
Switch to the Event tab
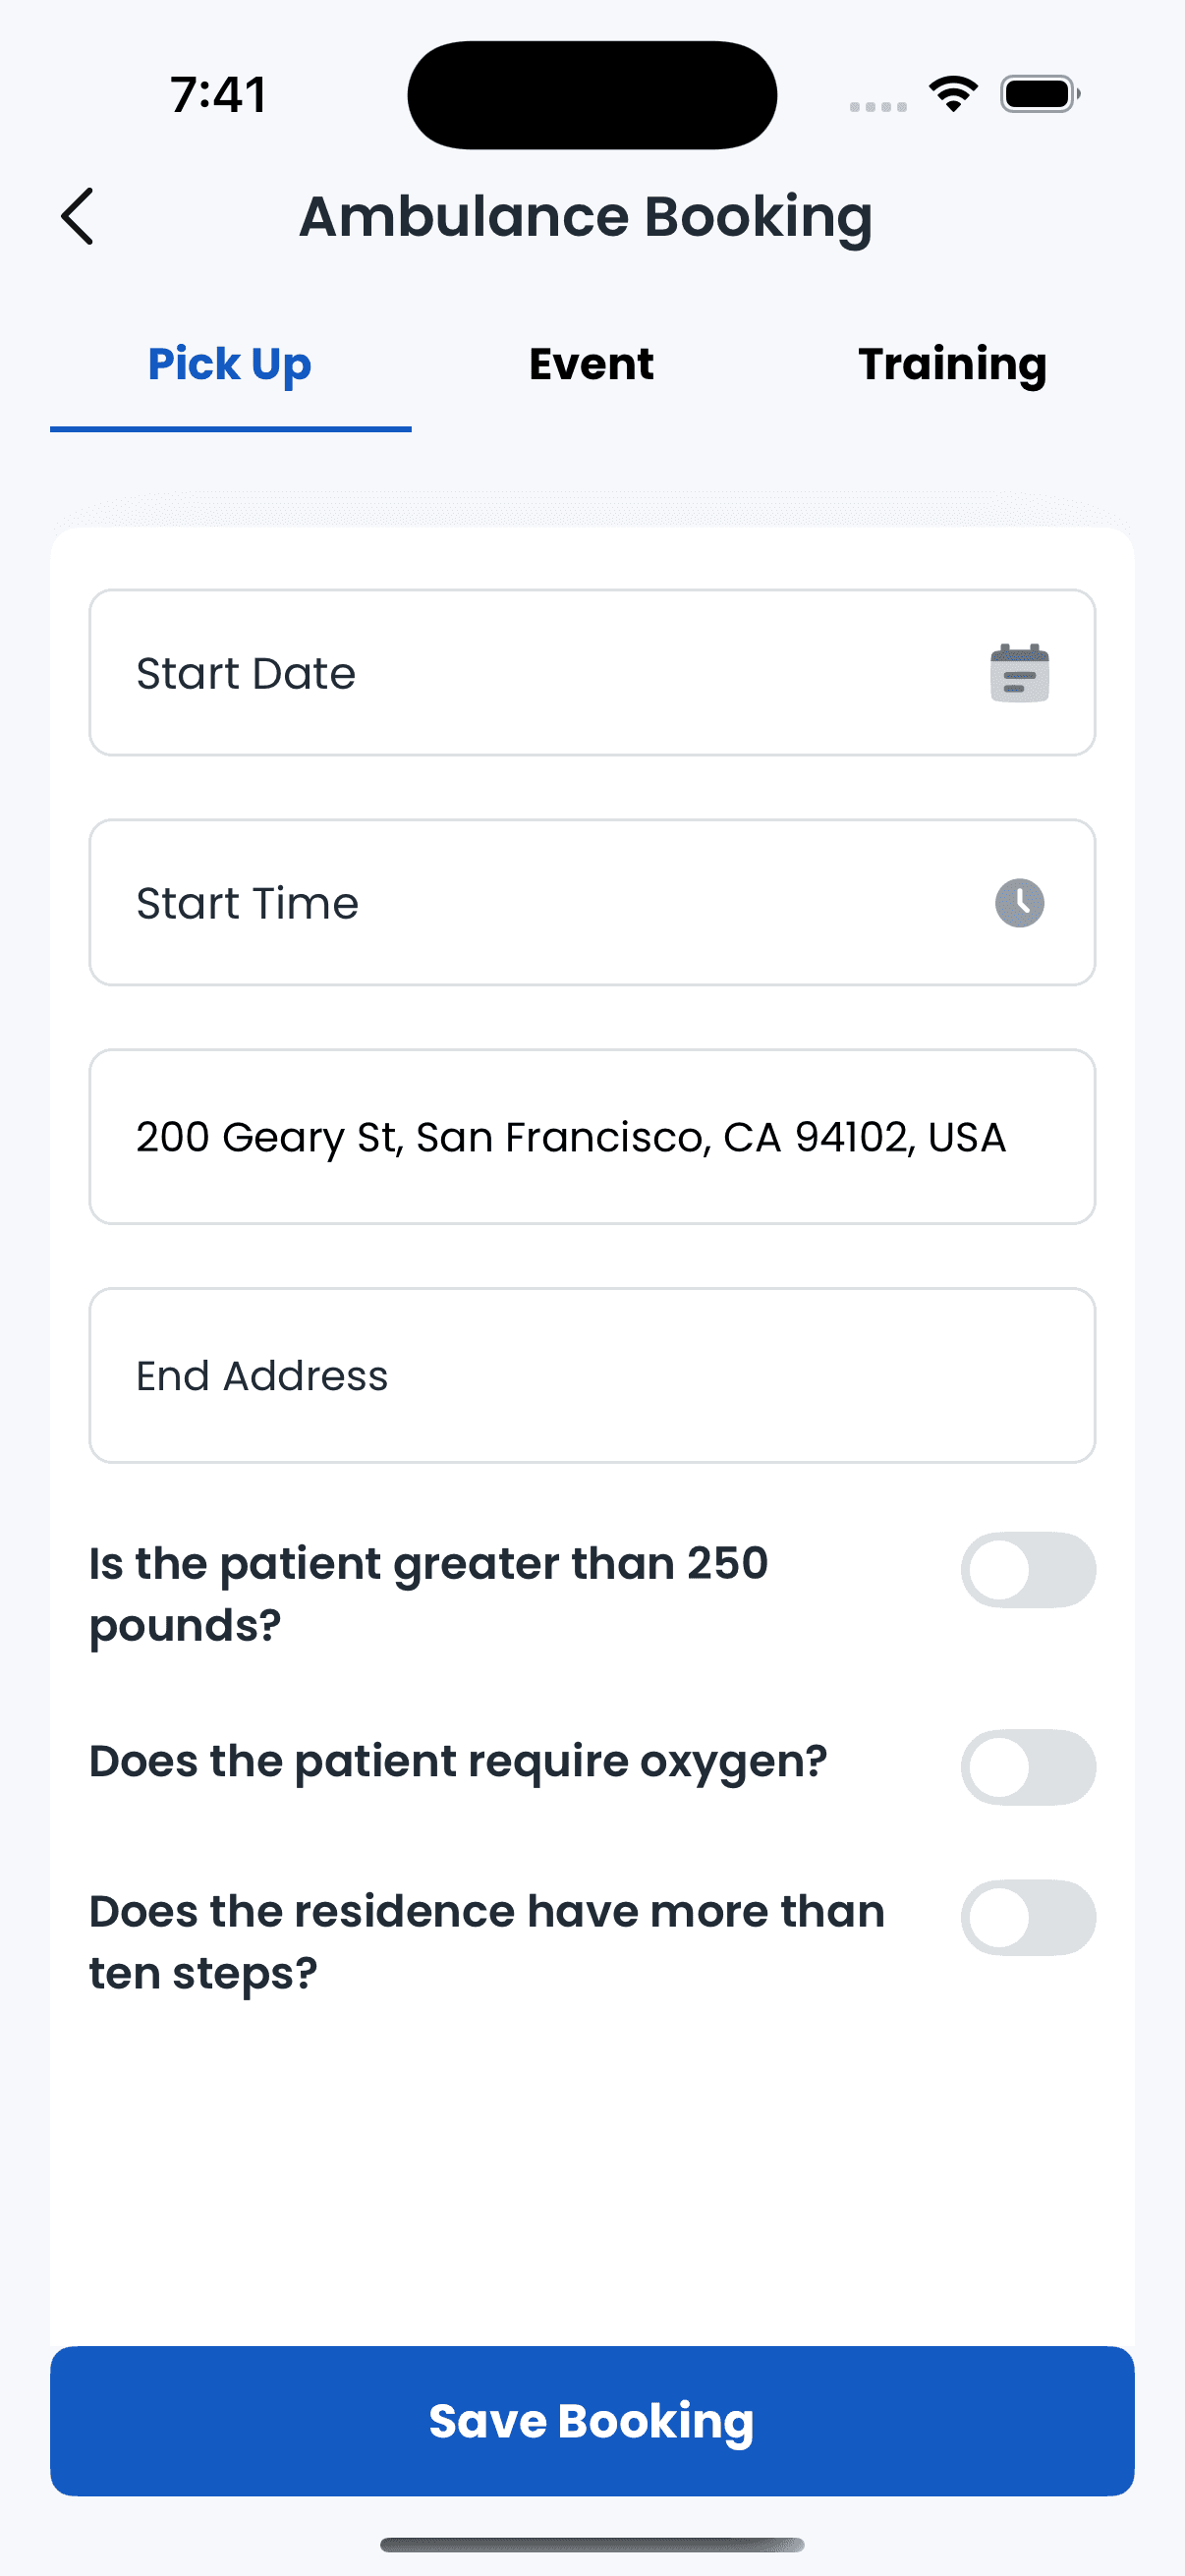pos(591,364)
